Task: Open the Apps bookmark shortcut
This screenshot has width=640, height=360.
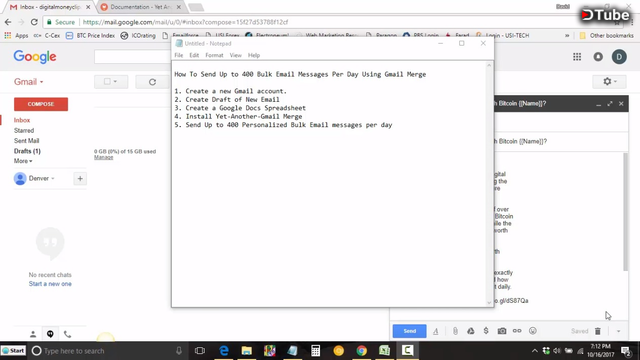Action: 16,36
